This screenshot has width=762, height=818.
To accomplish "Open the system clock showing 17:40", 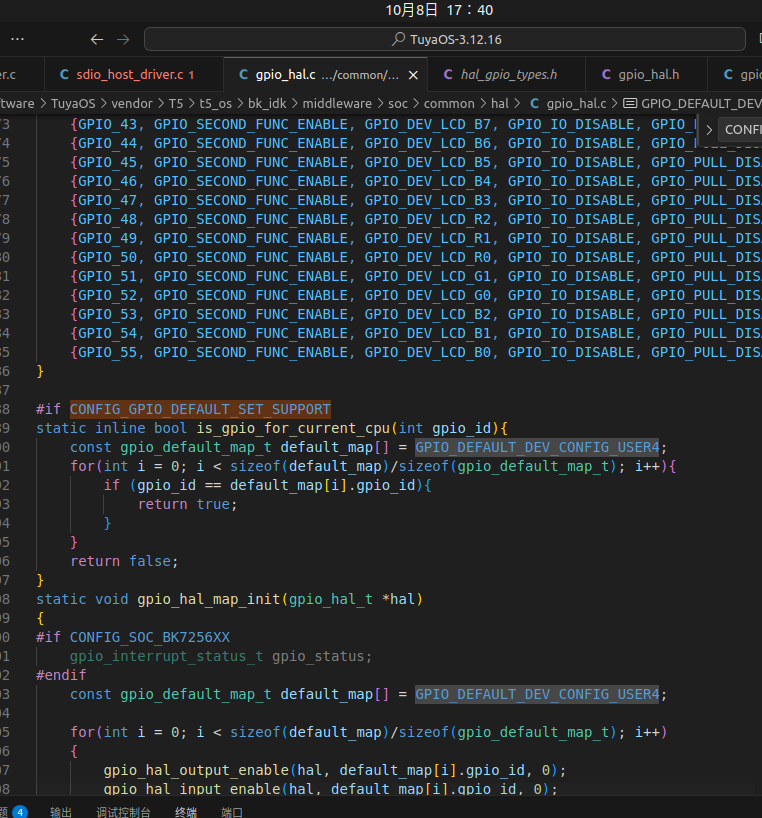I will (439, 10).
